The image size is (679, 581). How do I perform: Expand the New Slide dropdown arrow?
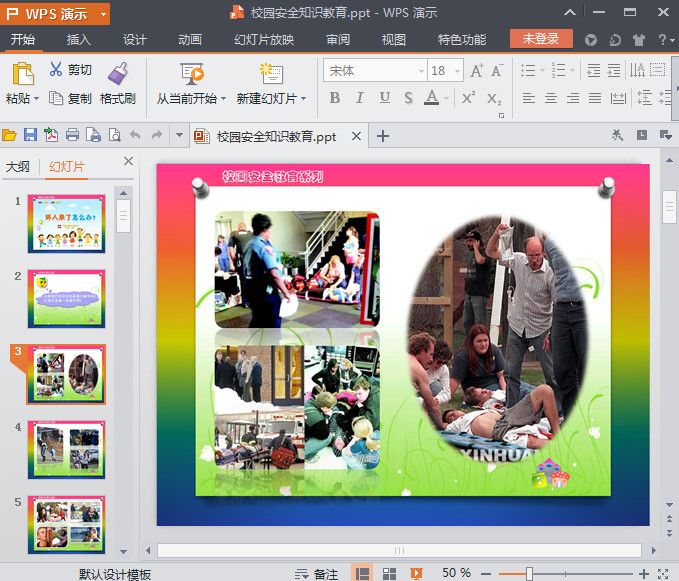coord(303,99)
